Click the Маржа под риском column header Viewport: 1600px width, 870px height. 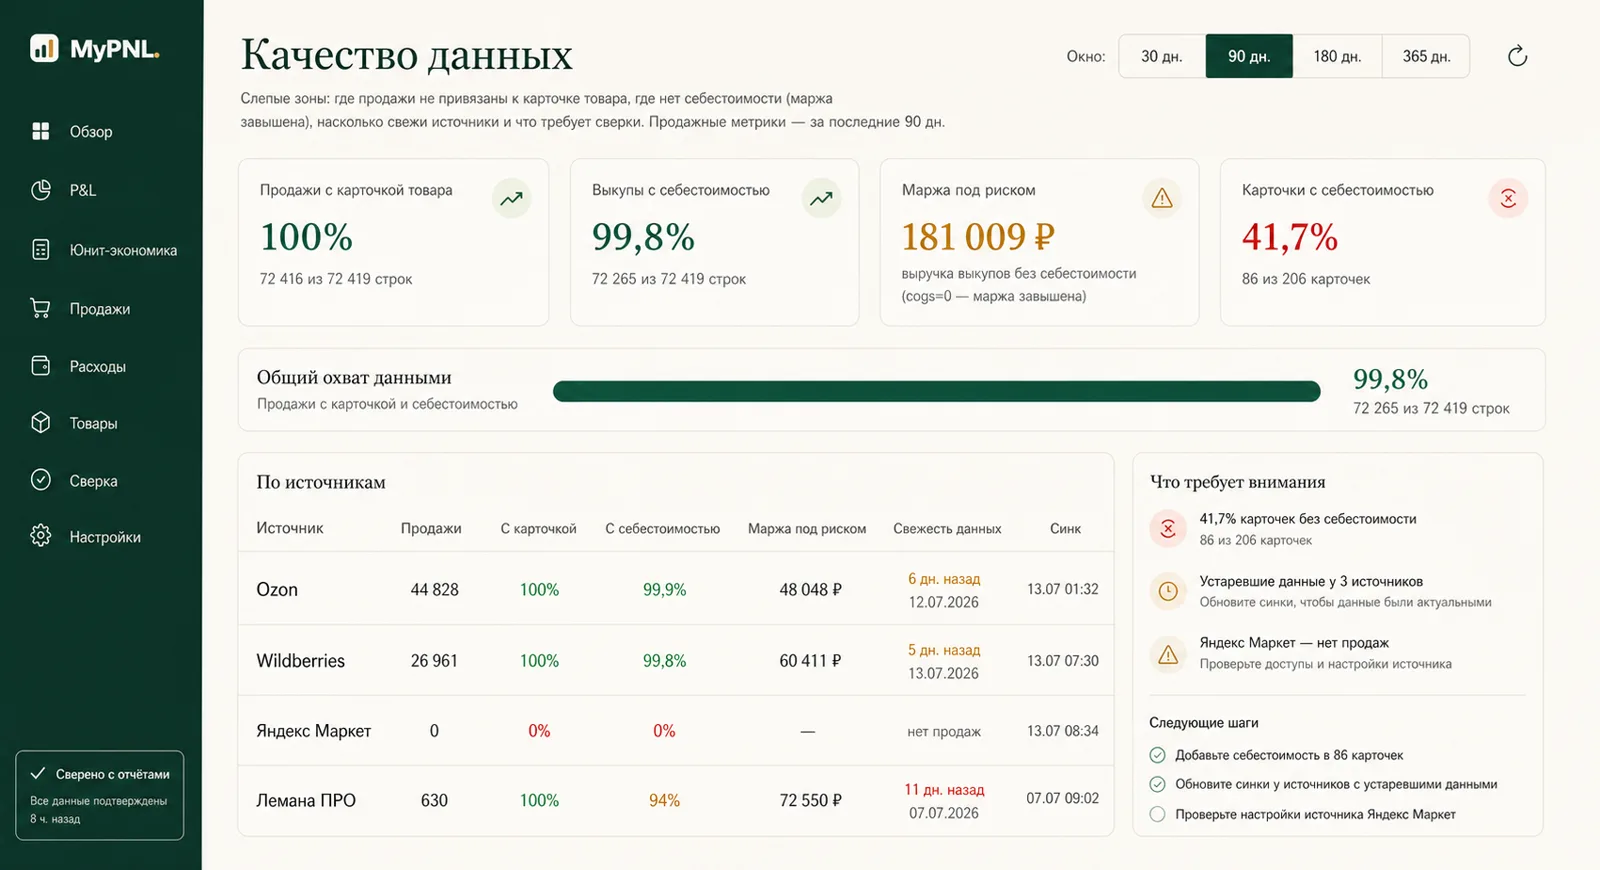point(807,528)
